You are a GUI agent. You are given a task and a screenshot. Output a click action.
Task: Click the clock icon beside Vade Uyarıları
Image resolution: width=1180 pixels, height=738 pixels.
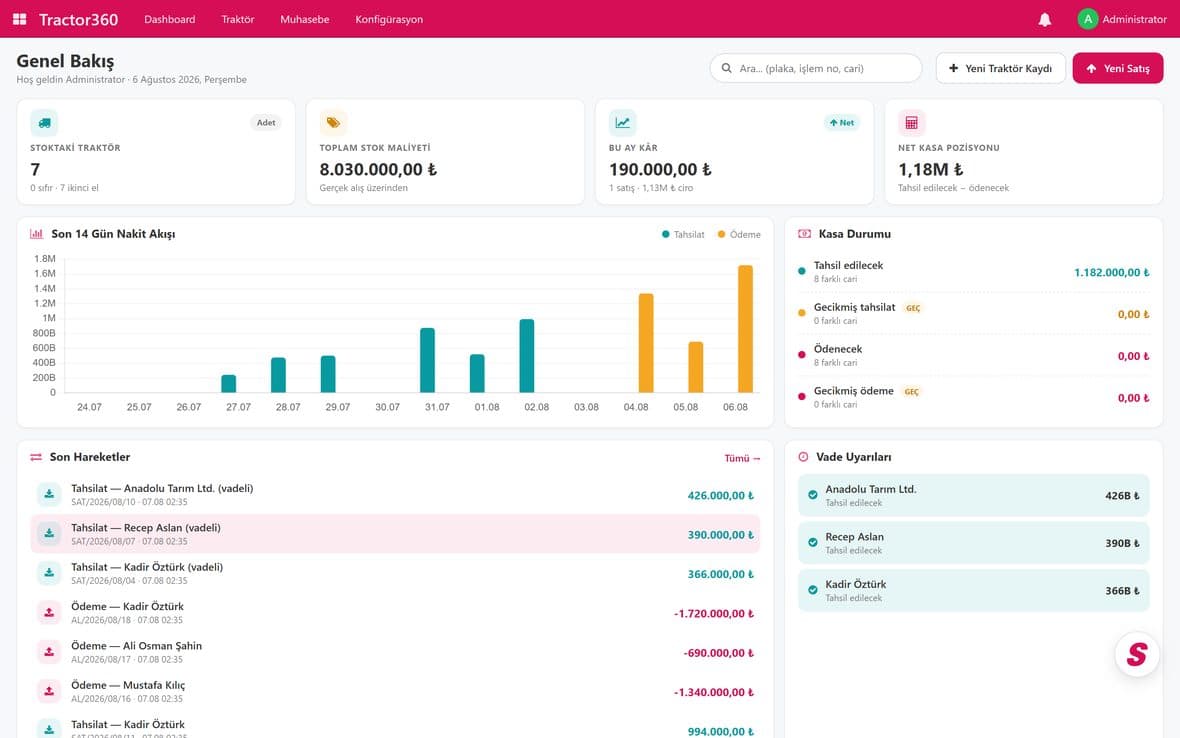803,457
